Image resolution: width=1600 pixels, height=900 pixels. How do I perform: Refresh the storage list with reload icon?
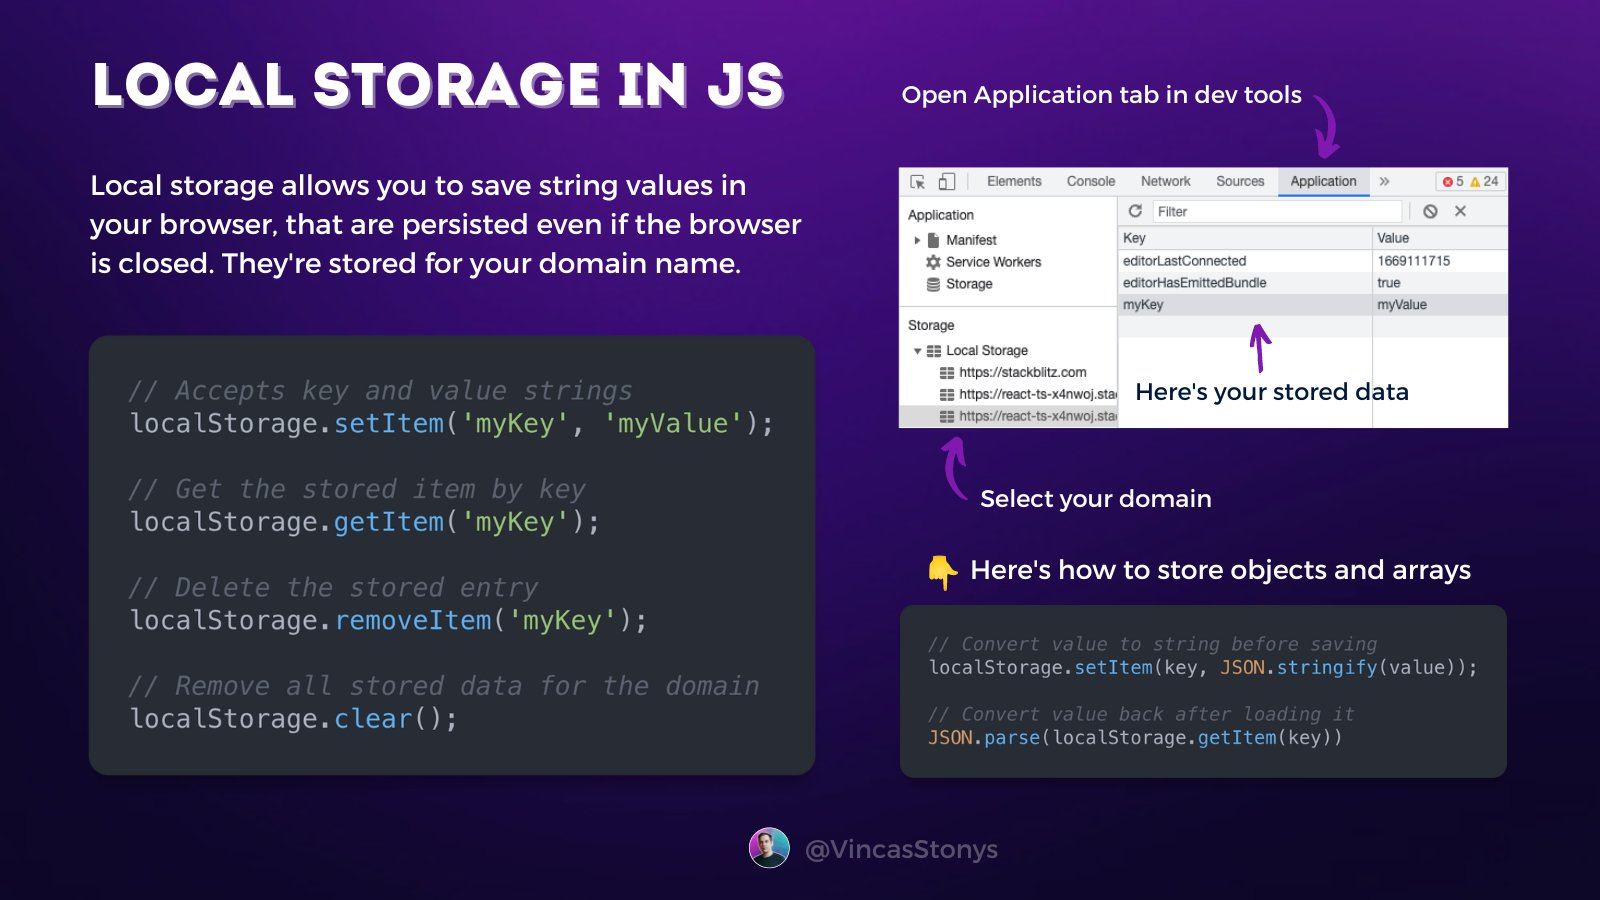click(x=1134, y=211)
